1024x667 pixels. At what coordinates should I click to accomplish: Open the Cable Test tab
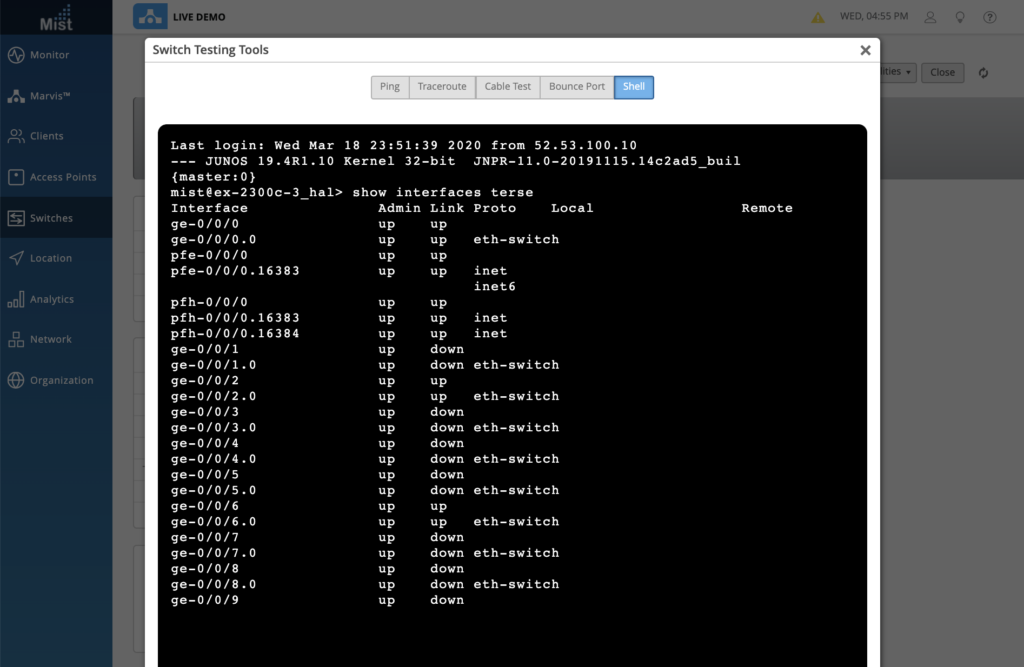(x=507, y=87)
